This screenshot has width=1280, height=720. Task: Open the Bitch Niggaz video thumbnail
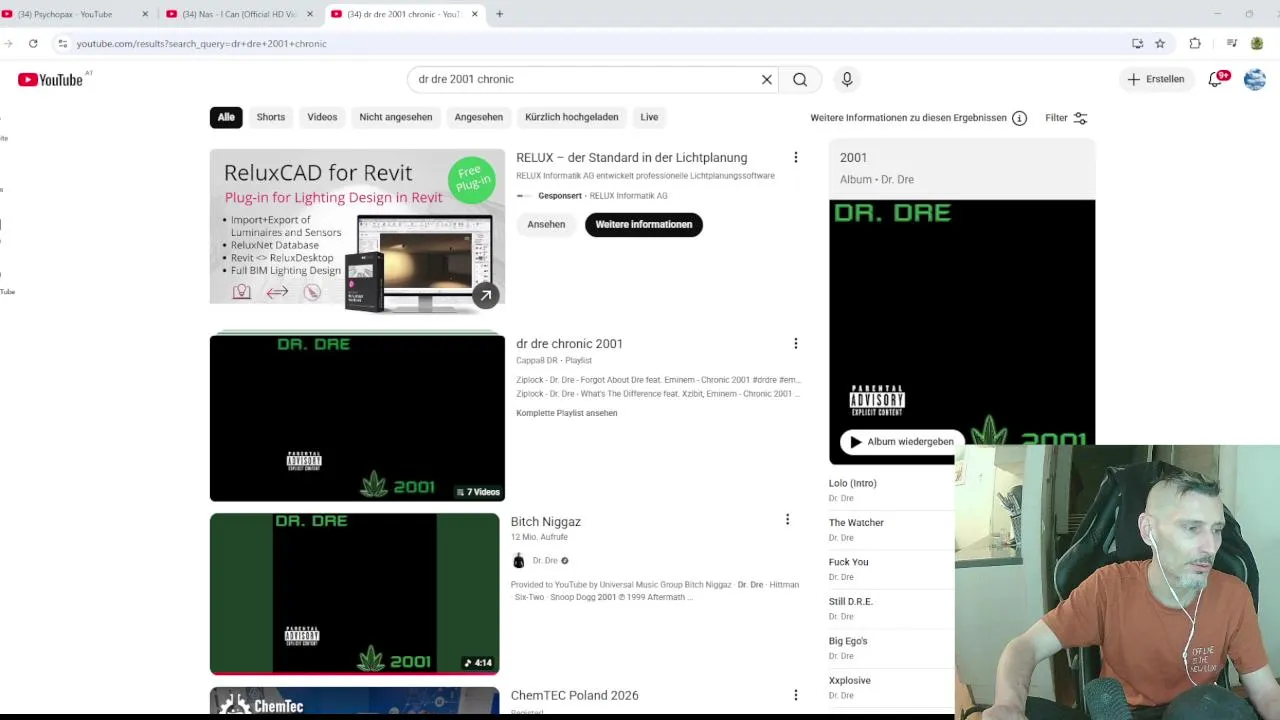tap(354, 594)
